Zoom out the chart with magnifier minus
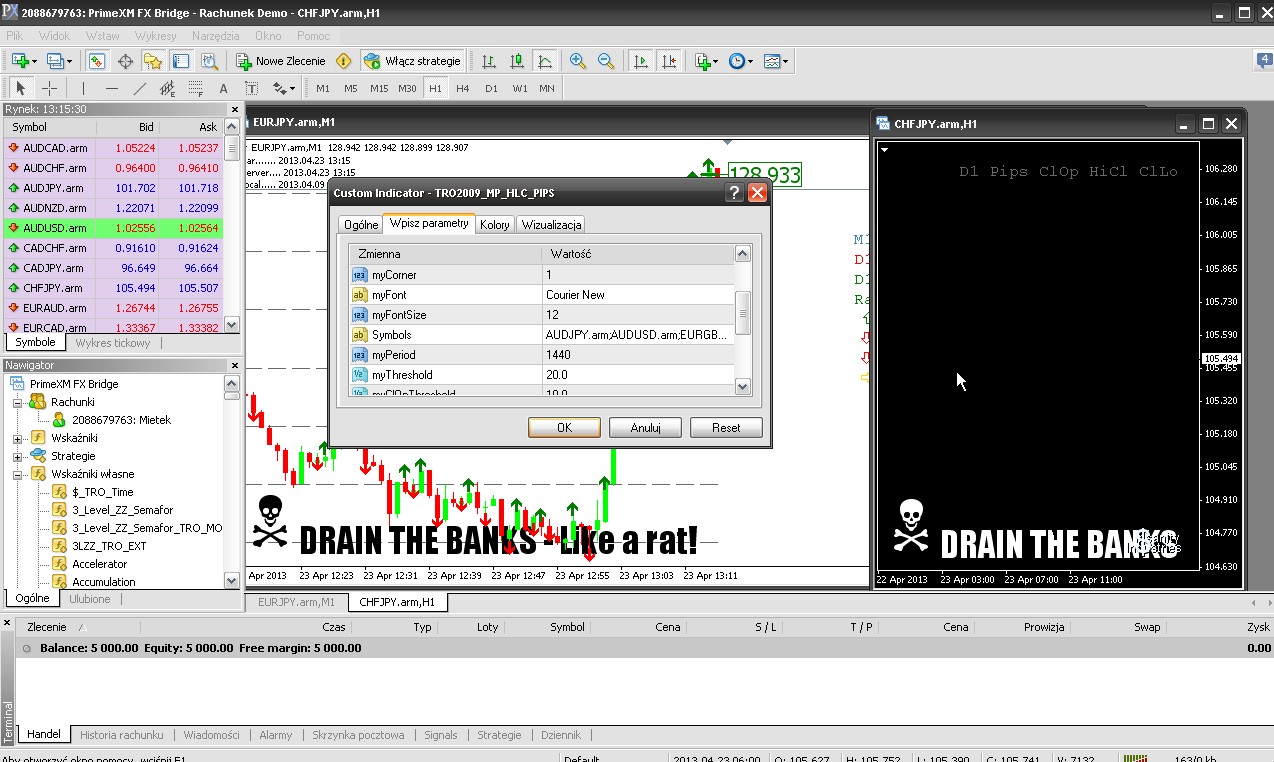This screenshot has height=762, width=1274. click(x=606, y=61)
